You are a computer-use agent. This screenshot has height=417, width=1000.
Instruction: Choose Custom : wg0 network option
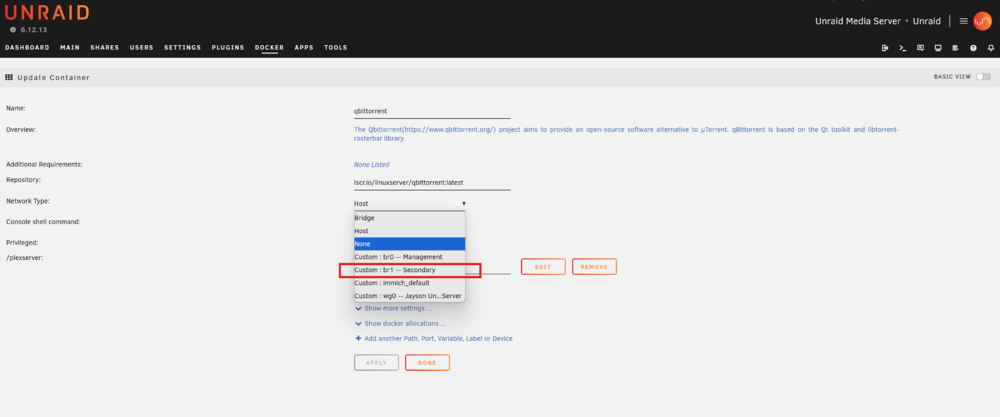click(410, 296)
